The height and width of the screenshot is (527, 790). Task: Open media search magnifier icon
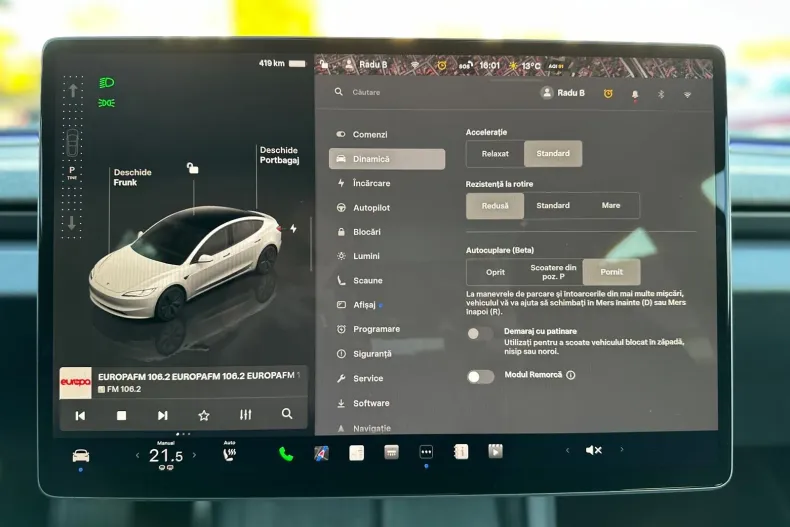287,414
